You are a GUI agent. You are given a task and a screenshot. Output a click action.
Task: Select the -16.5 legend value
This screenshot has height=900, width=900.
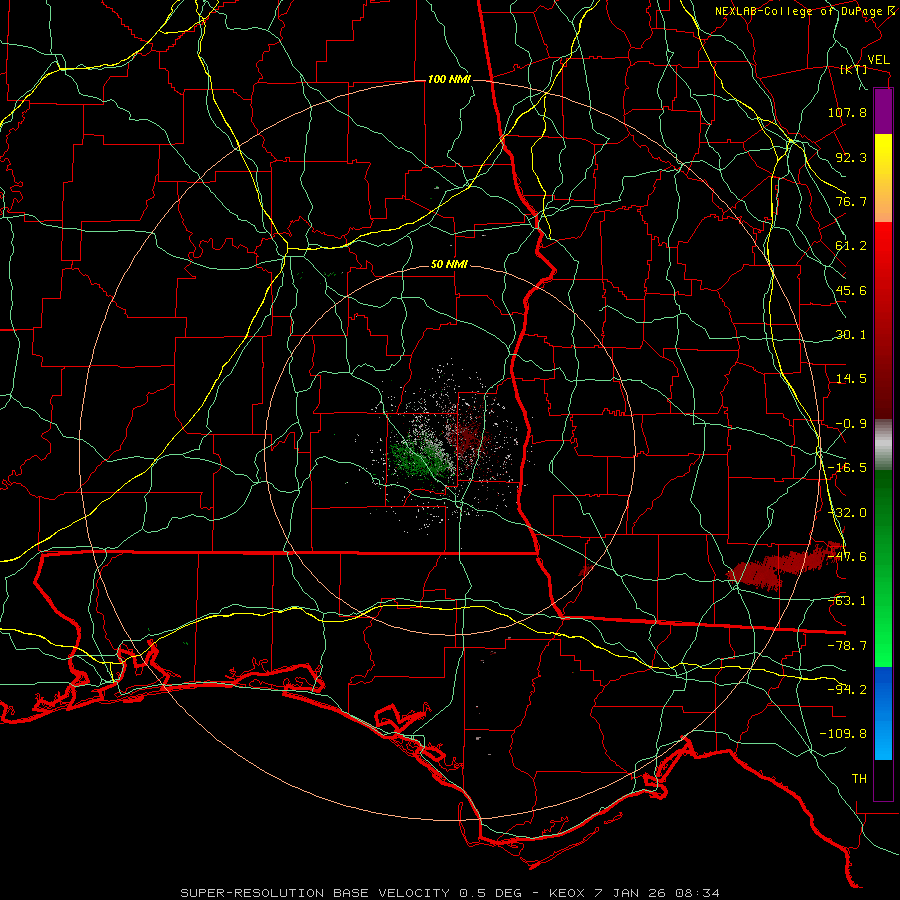click(x=847, y=468)
